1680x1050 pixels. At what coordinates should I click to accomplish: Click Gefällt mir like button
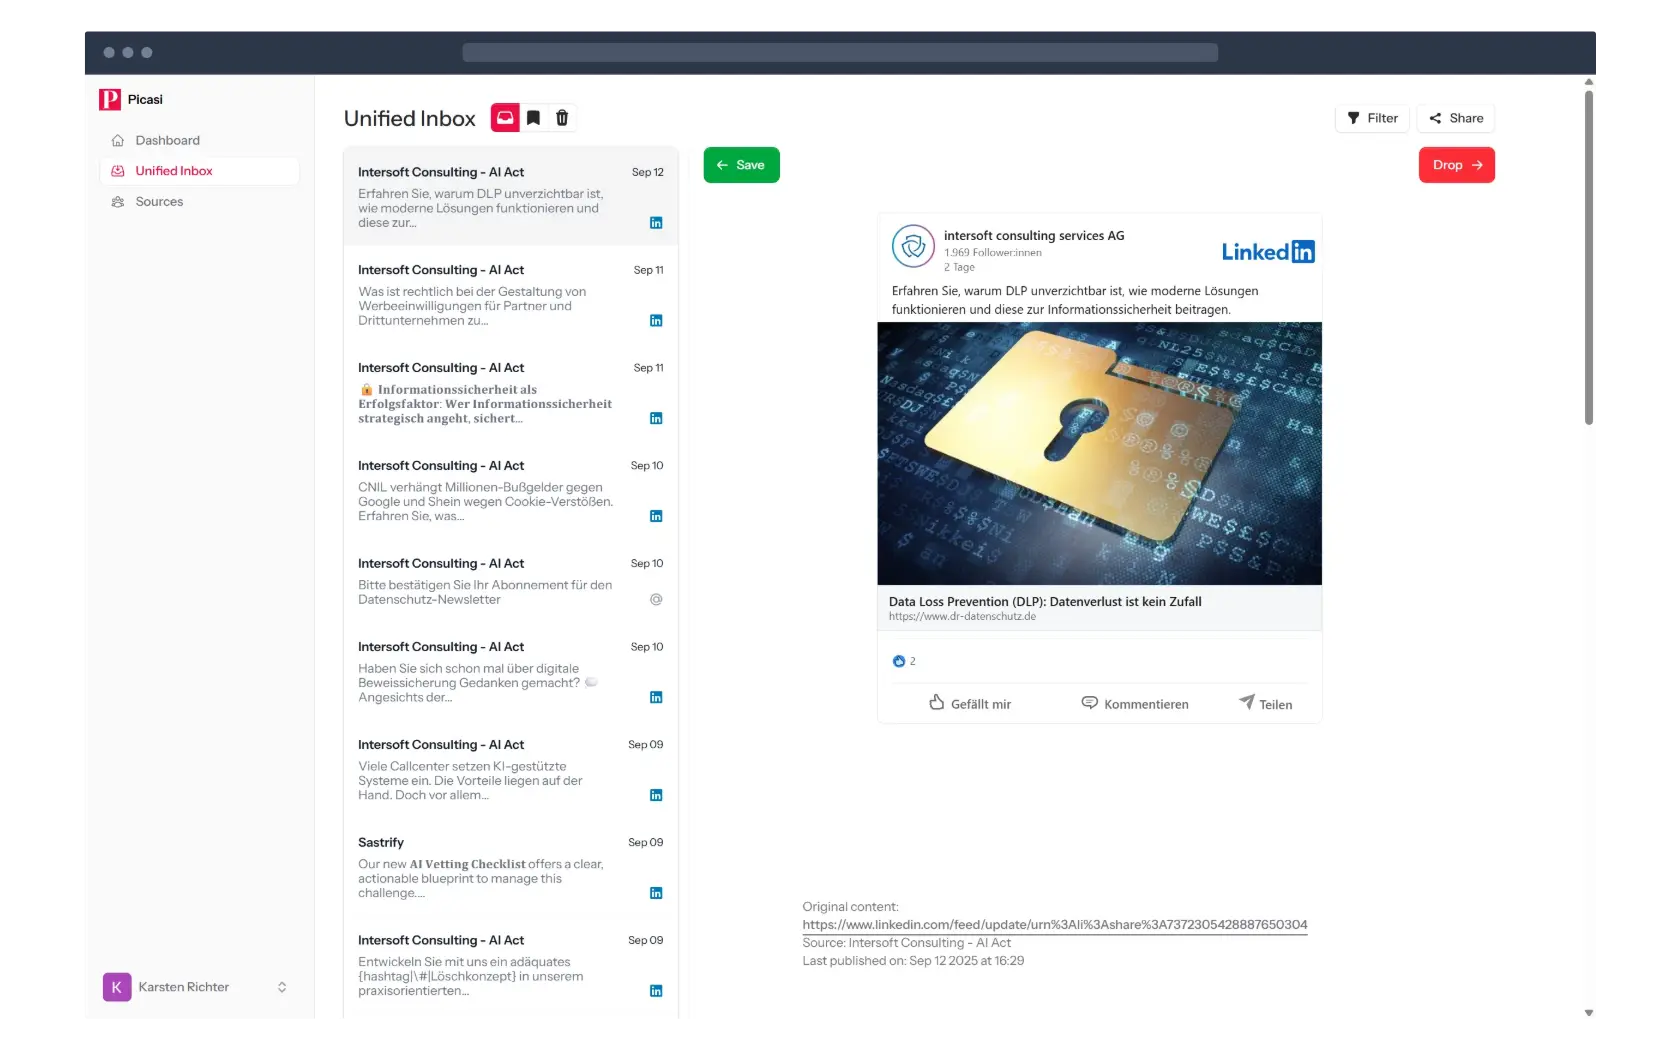[x=970, y=704]
